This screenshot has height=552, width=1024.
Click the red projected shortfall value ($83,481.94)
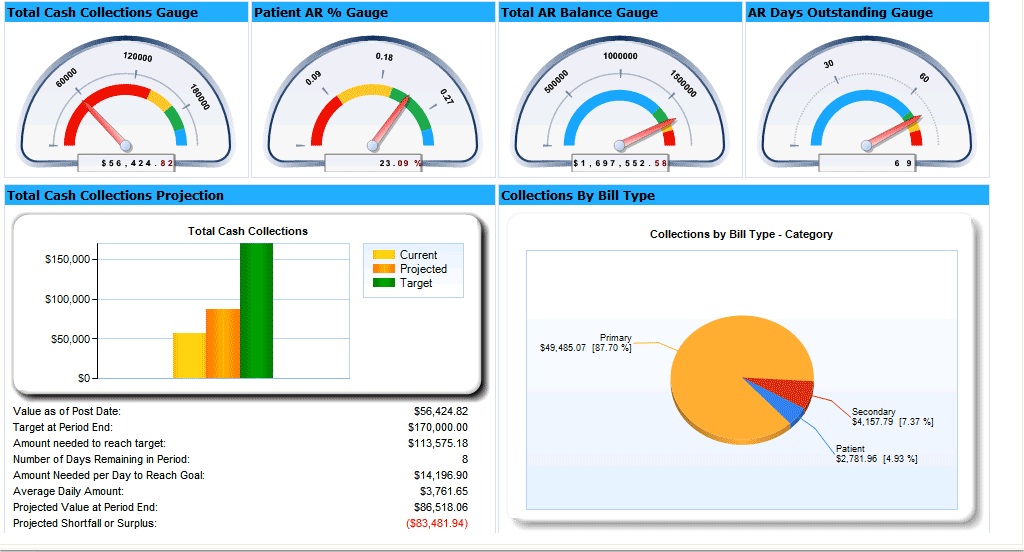(x=437, y=523)
